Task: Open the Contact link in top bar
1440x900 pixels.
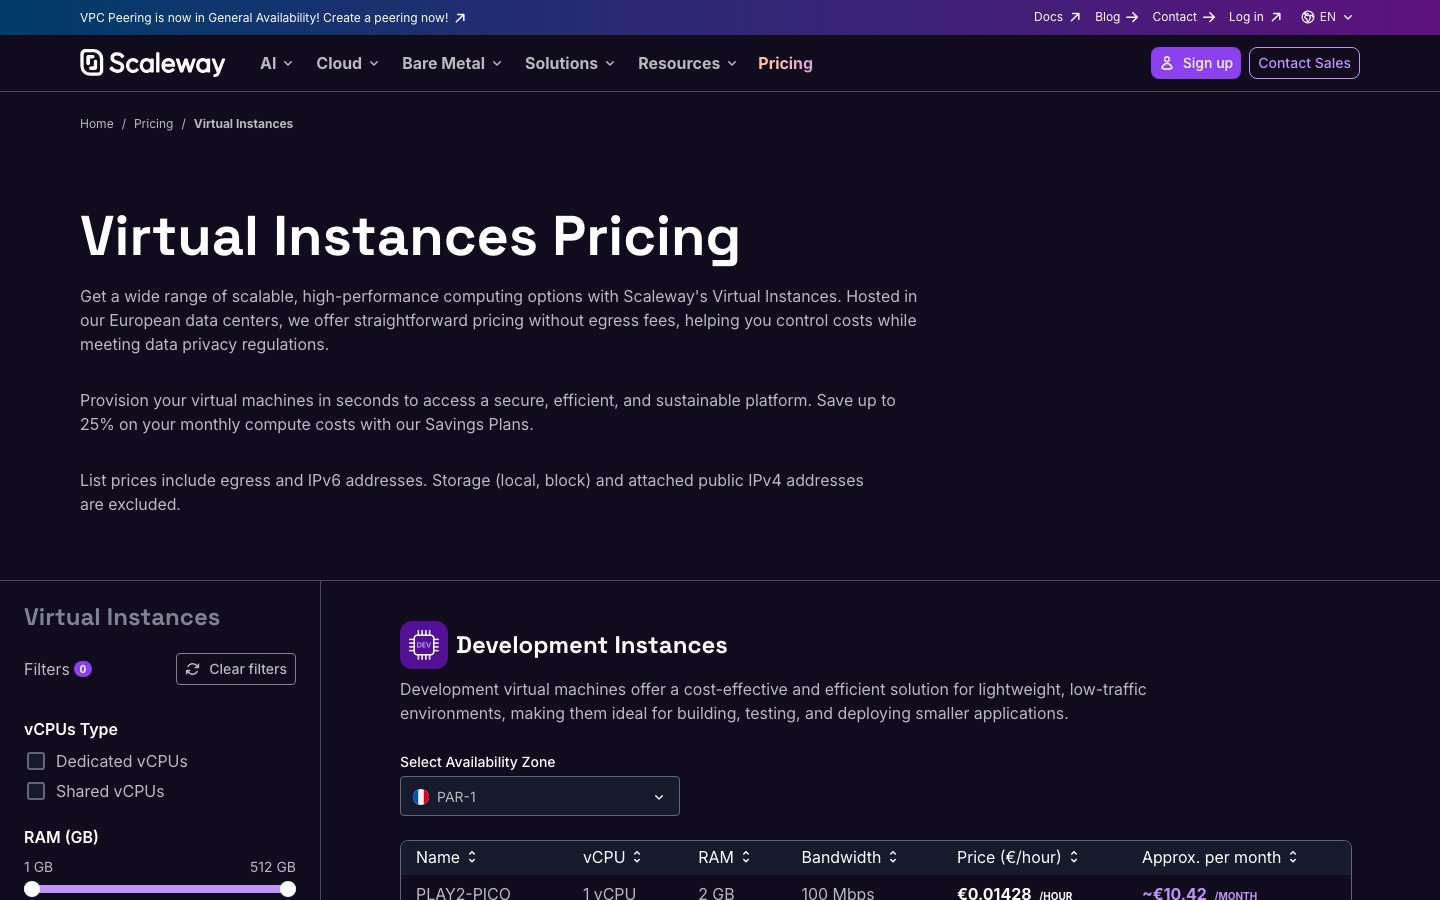Action: click(1183, 17)
